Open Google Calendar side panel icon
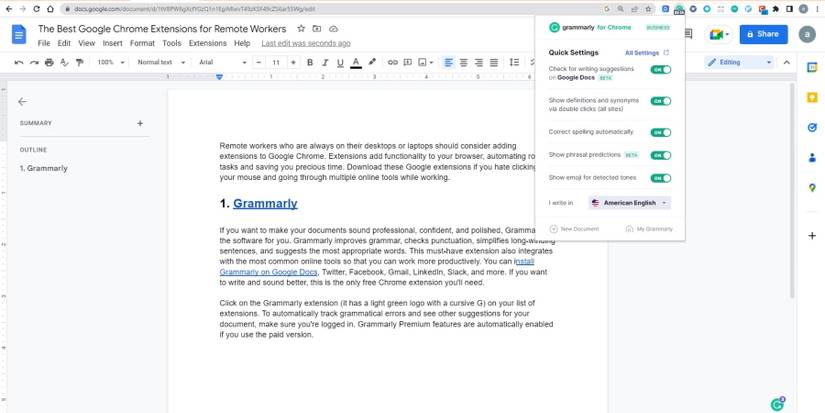 pos(812,67)
